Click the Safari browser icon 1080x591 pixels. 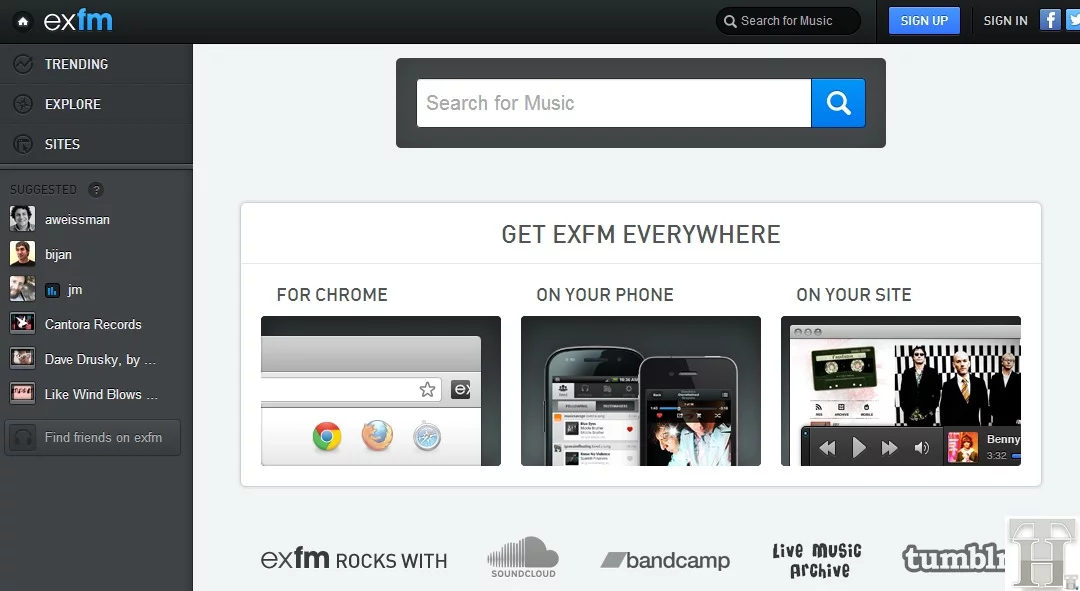pos(427,437)
